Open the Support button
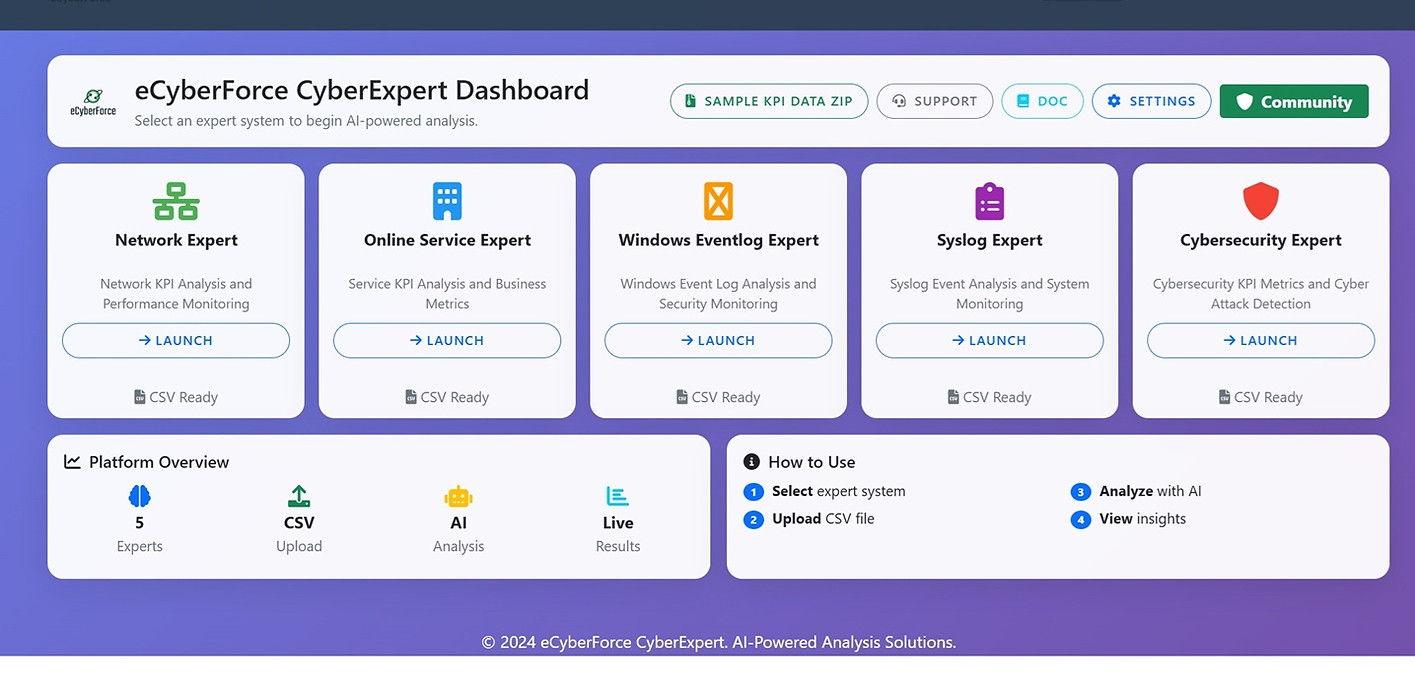 coord(935,101)
